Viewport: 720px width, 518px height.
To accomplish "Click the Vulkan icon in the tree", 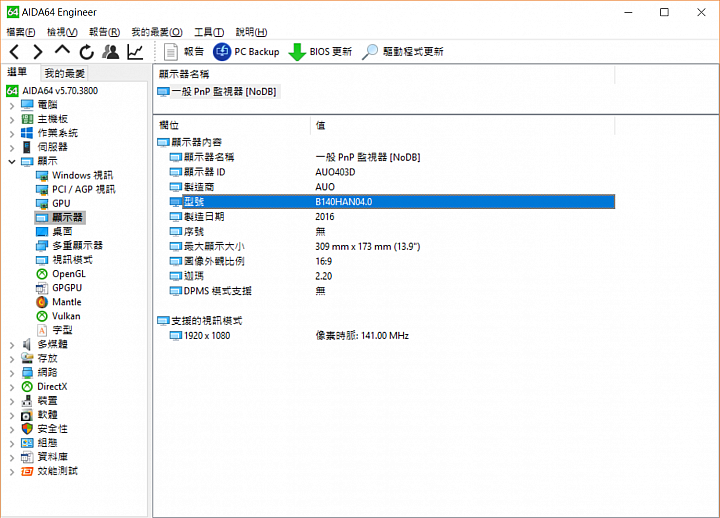I will pyautogui.click(x=42, y=316).
